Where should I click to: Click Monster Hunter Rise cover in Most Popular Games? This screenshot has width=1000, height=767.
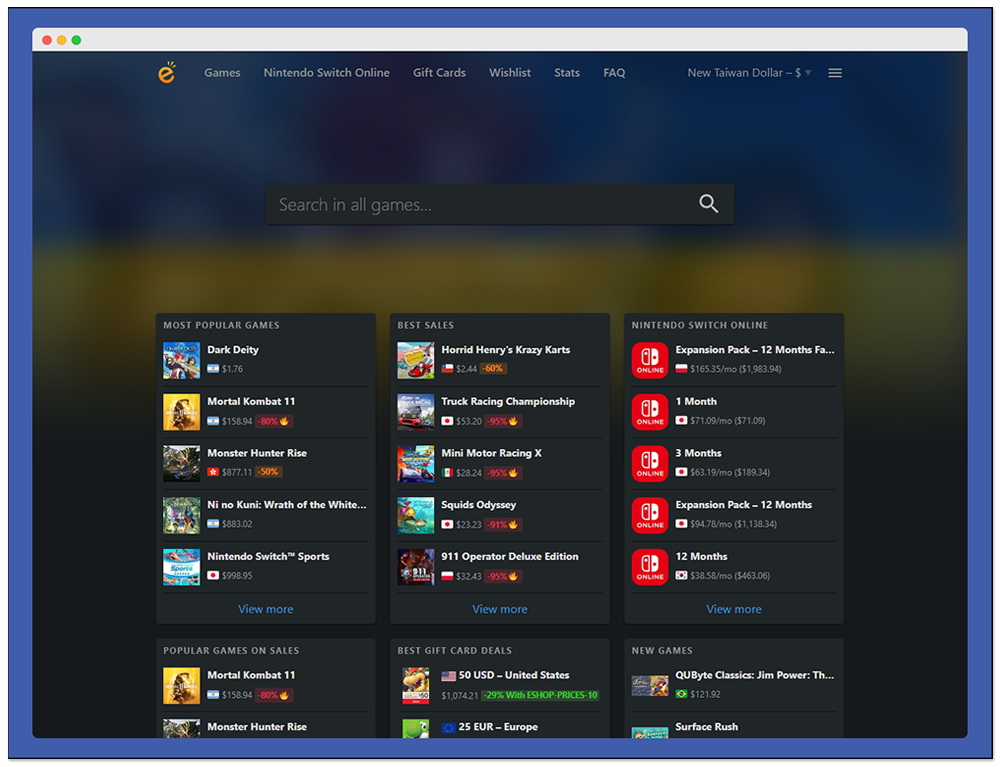click(x=181, y=464)
